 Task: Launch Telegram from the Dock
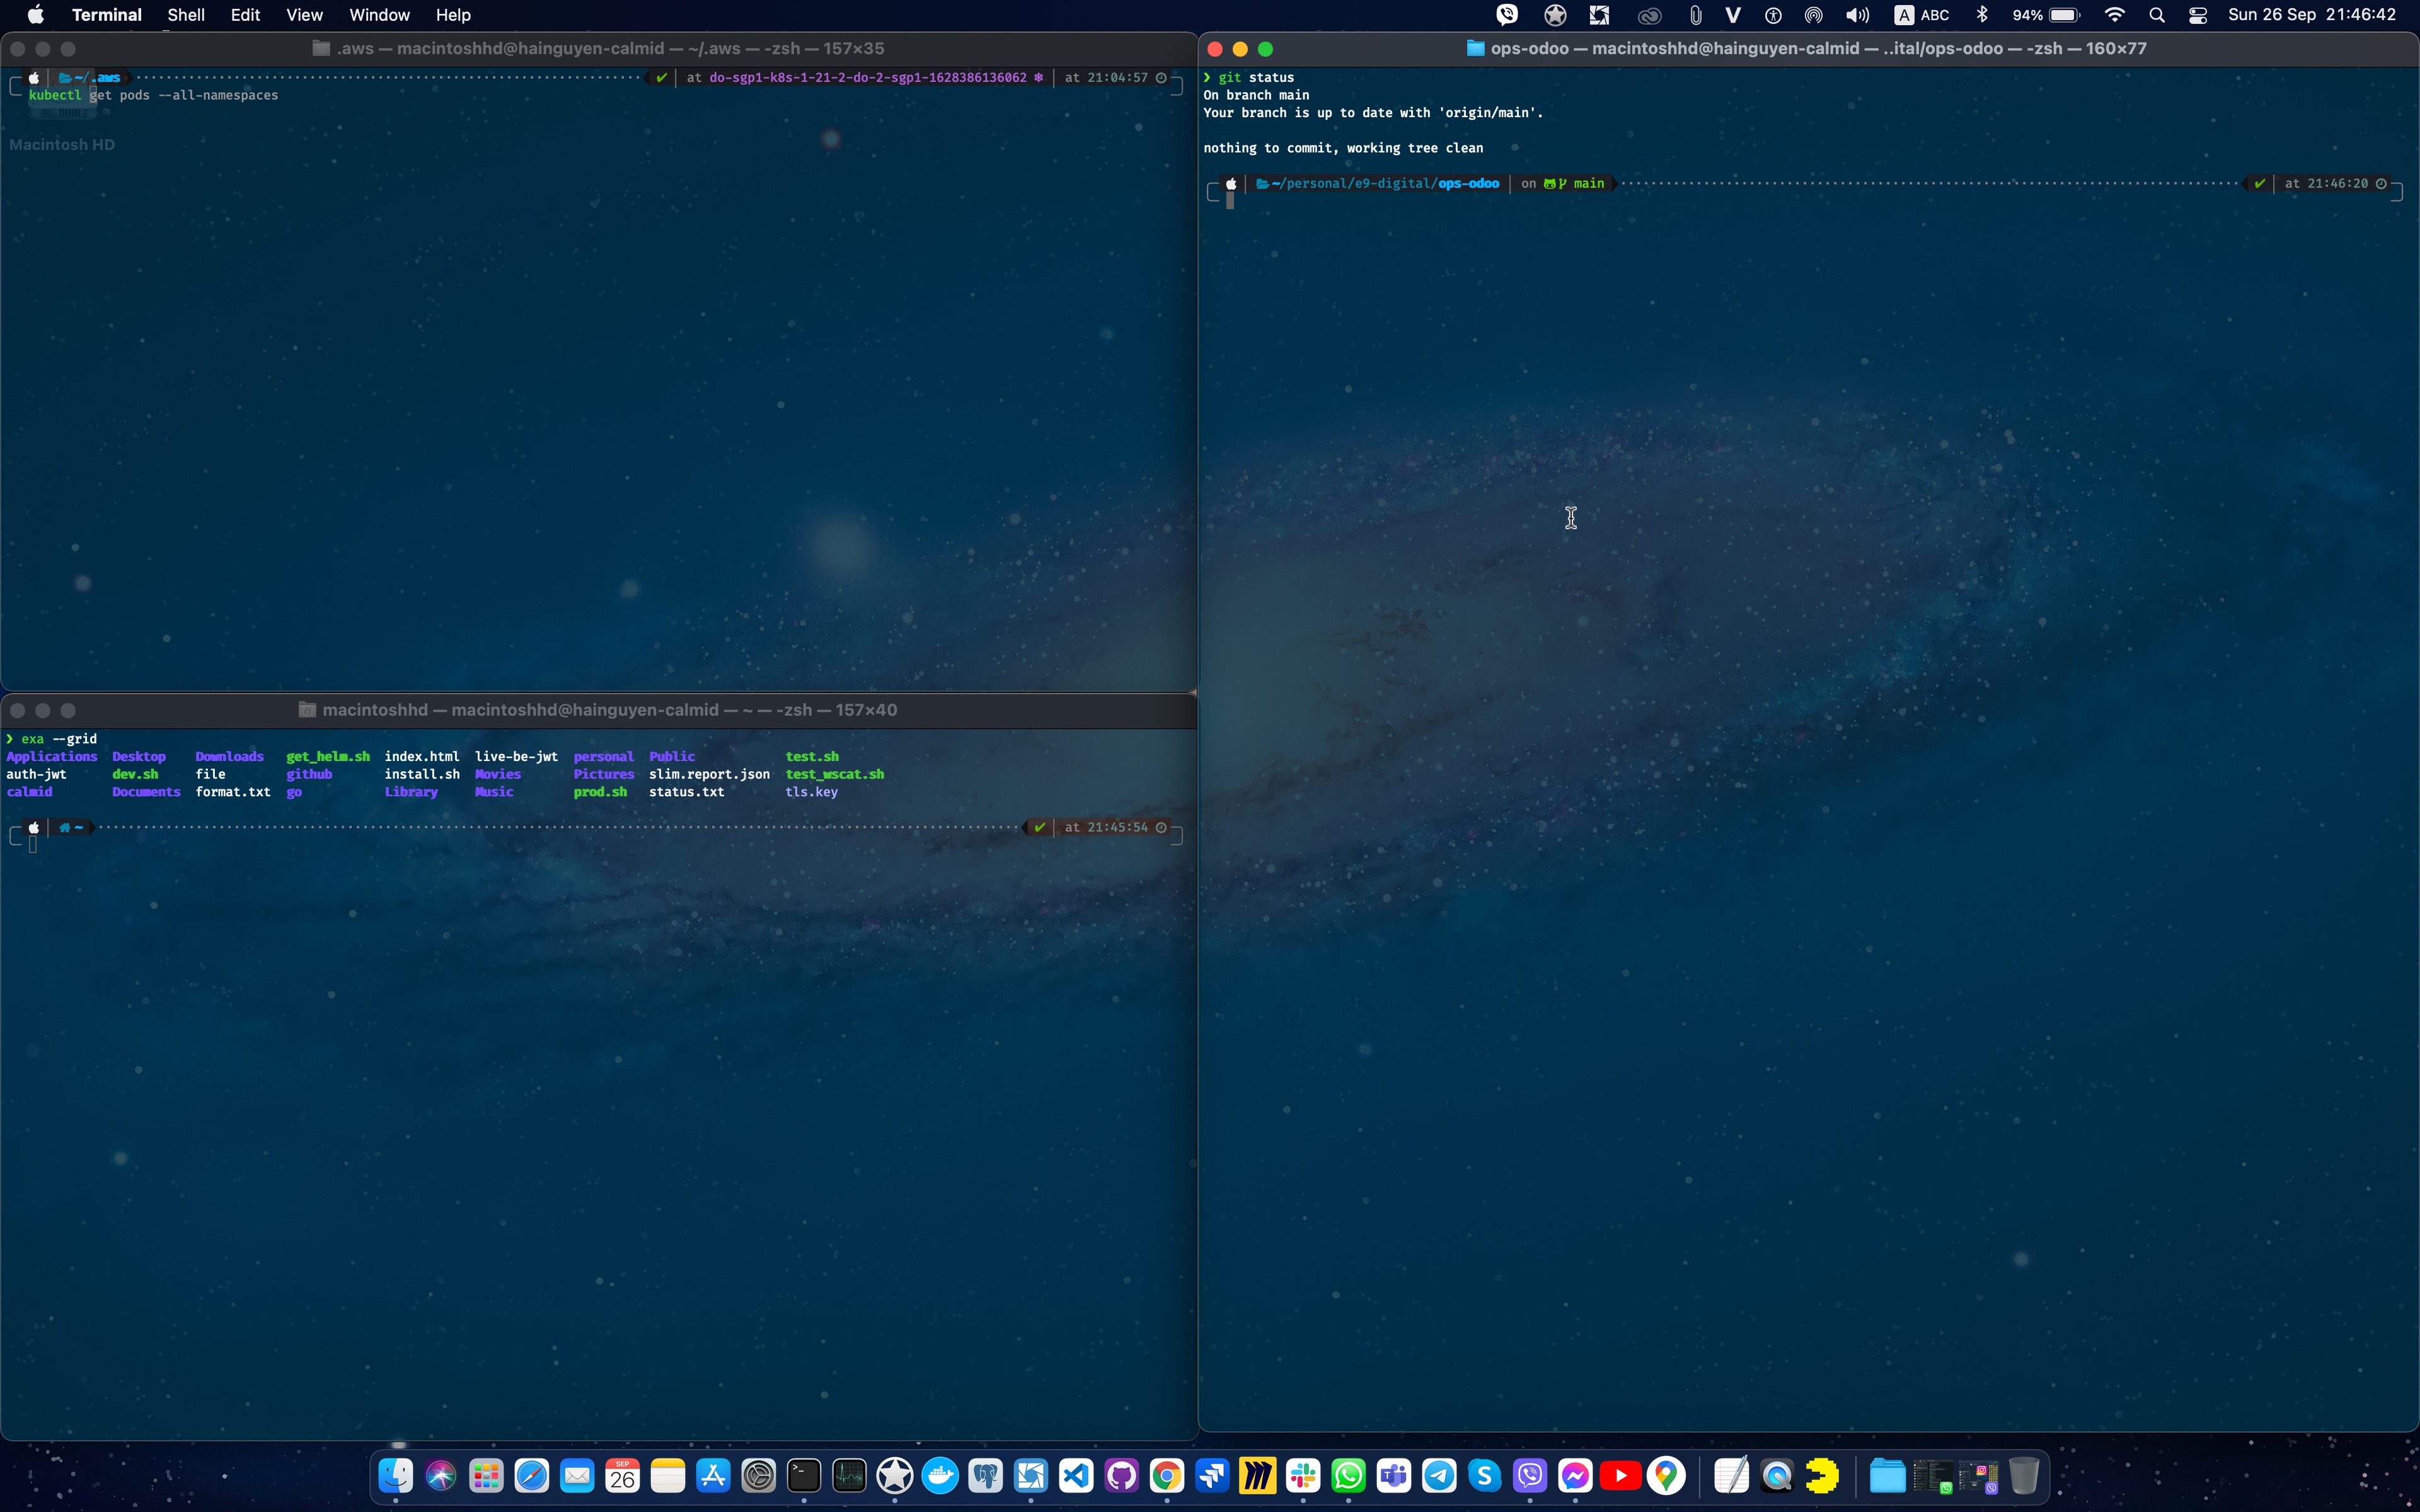1439,1476
